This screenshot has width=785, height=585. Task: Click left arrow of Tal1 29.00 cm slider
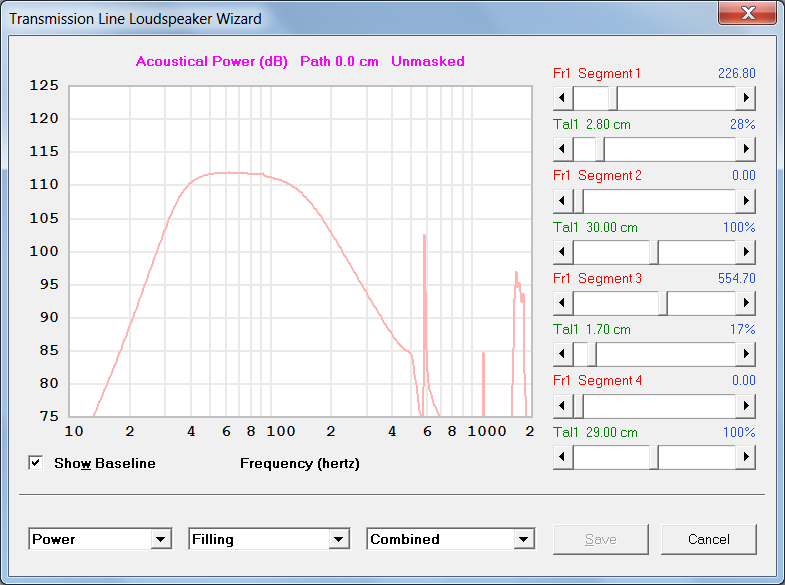(563, 456)
